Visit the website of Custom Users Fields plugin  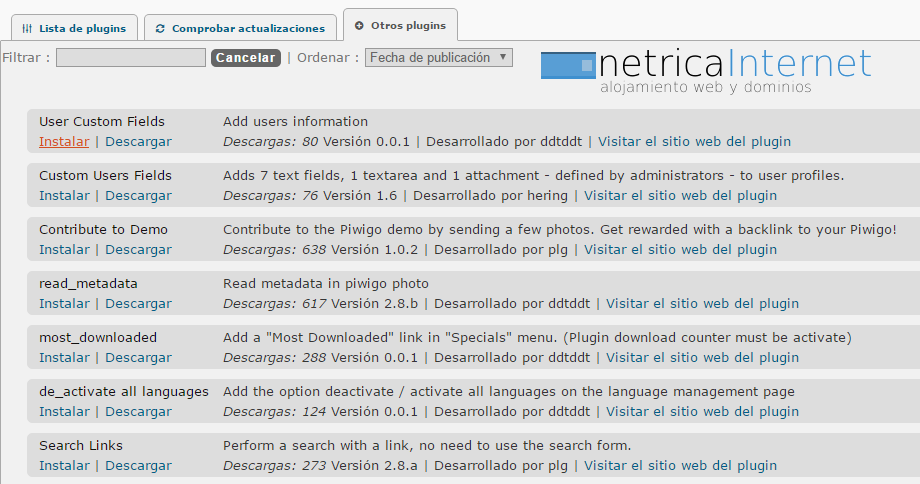[680, 196]
